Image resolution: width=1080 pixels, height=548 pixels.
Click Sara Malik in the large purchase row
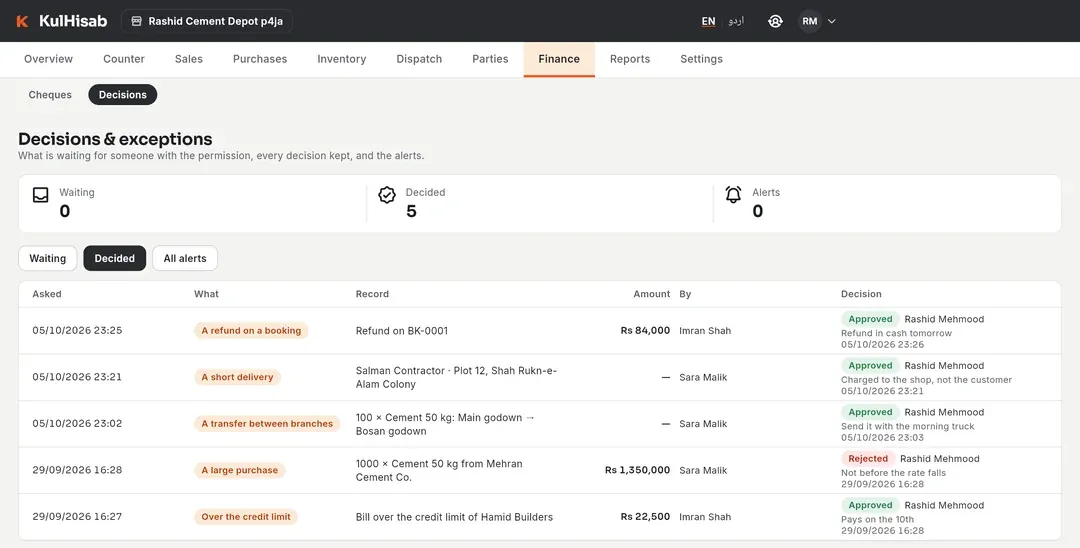pos(703,470)
